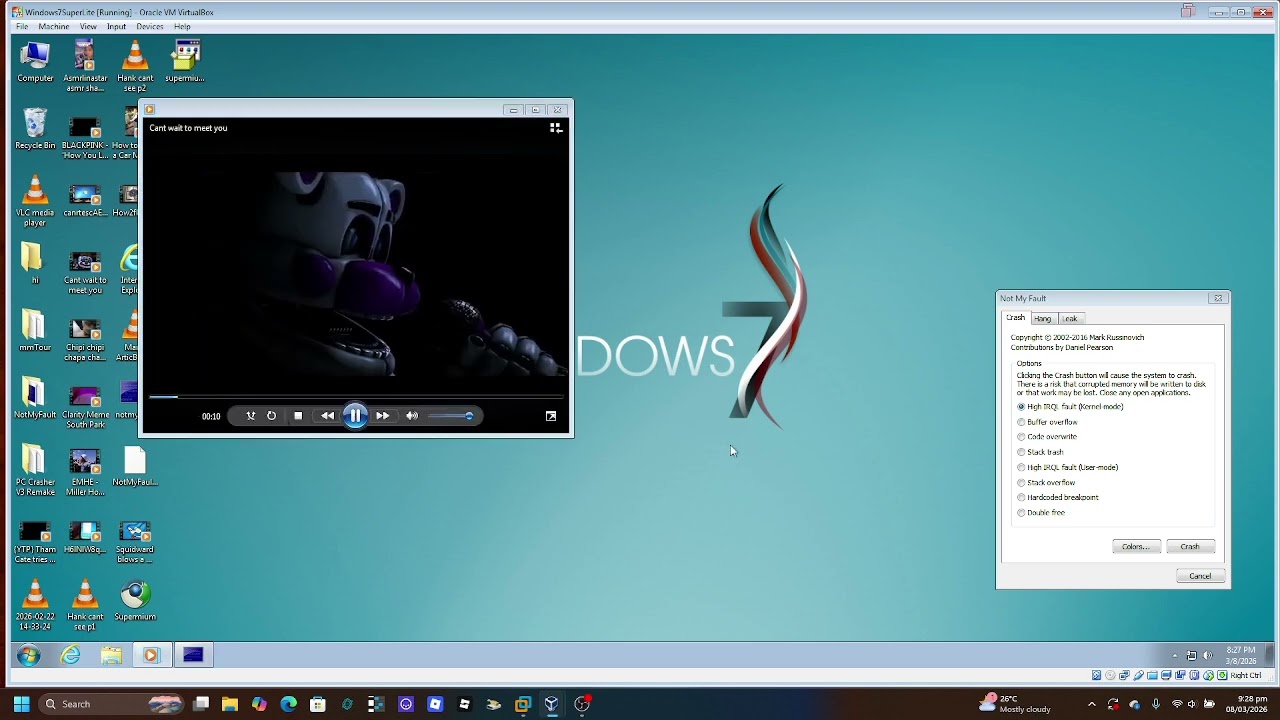Click the Stop button in media player
The height and width of the screenshot is (720, 1280).
(298, 416)
